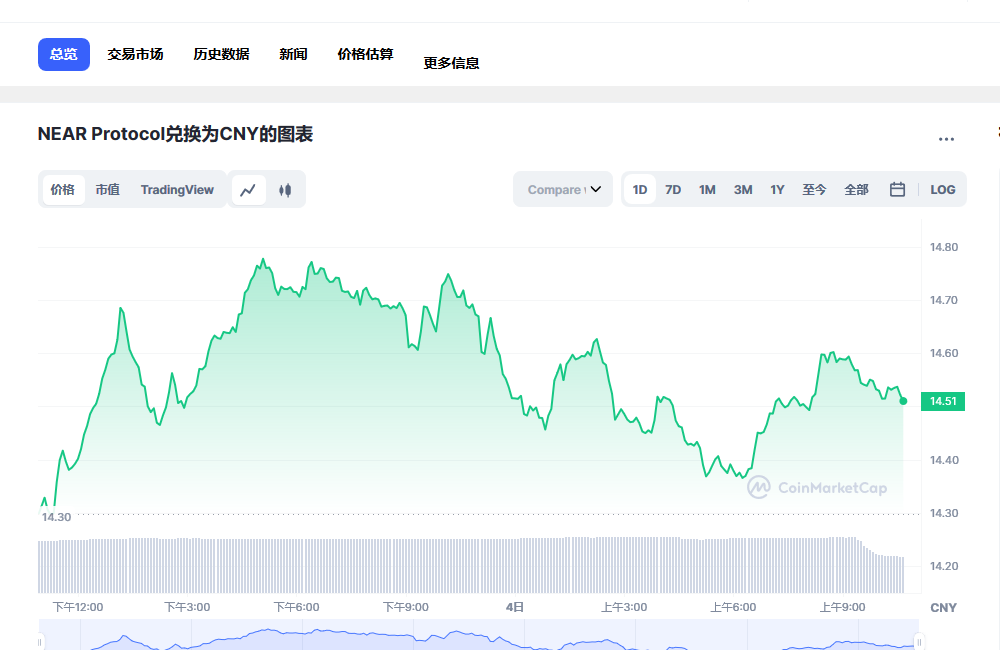Open the three-dot chart options menu

(x=946, y=138)
